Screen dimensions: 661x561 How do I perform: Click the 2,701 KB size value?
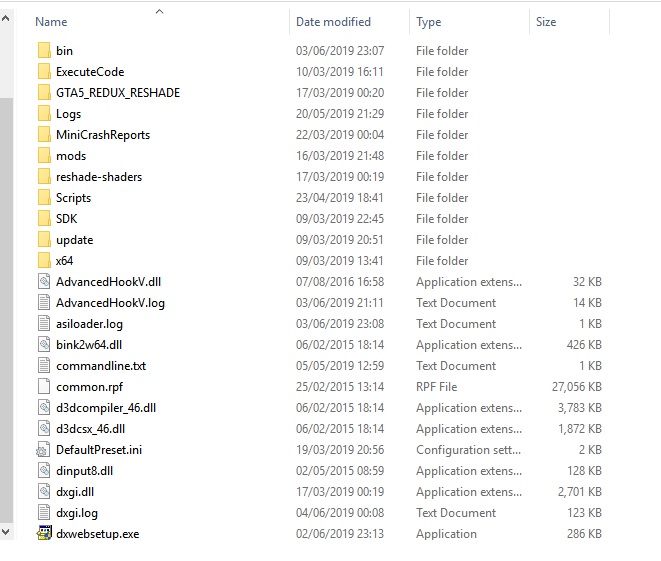point(580,492)
